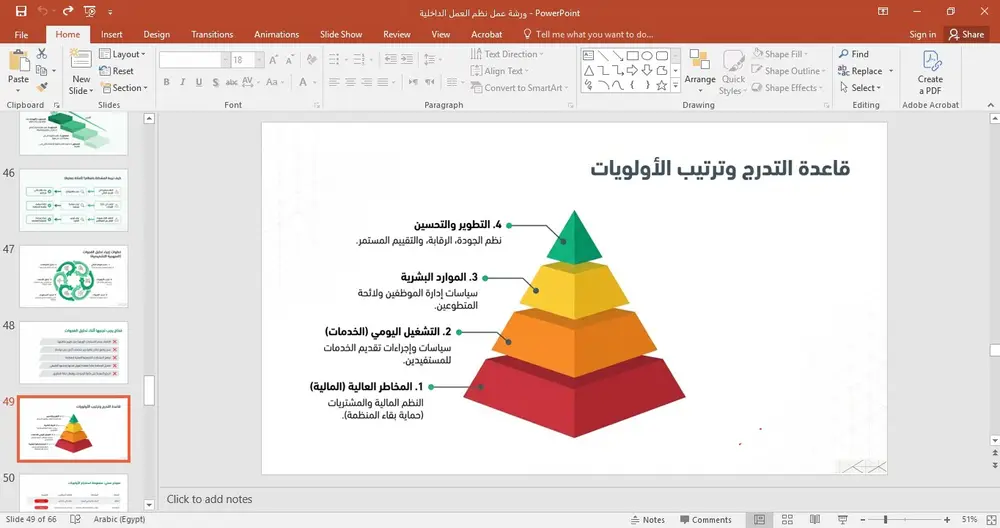This screenshot has width=1000, height=528.
Task: Toggle Italic formatting
Action: click(x=182, y=82)
